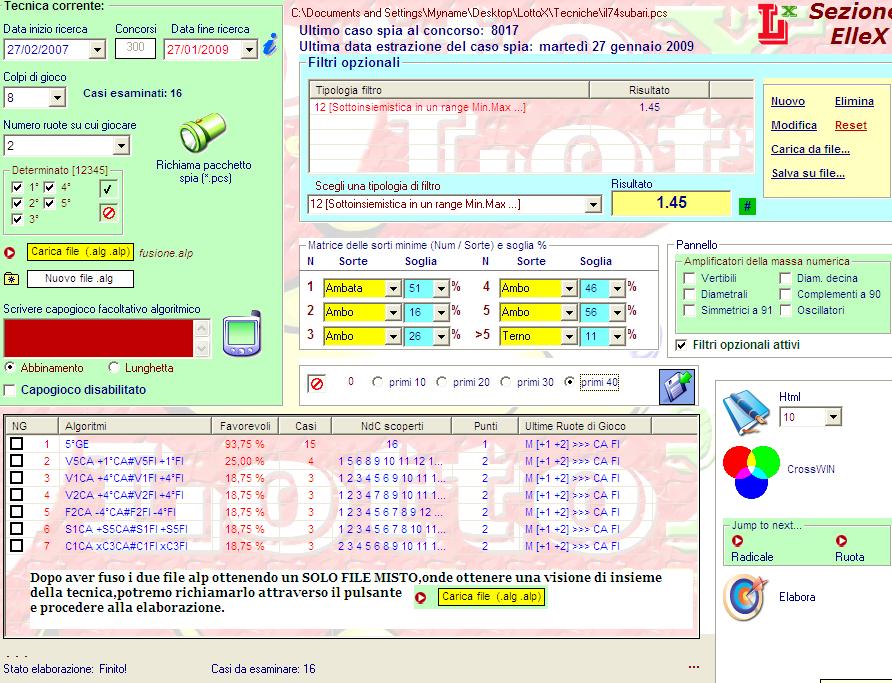Click the floppy disk save icon
This screenshot has height=683, width=892.
click(x=677, y=387)
